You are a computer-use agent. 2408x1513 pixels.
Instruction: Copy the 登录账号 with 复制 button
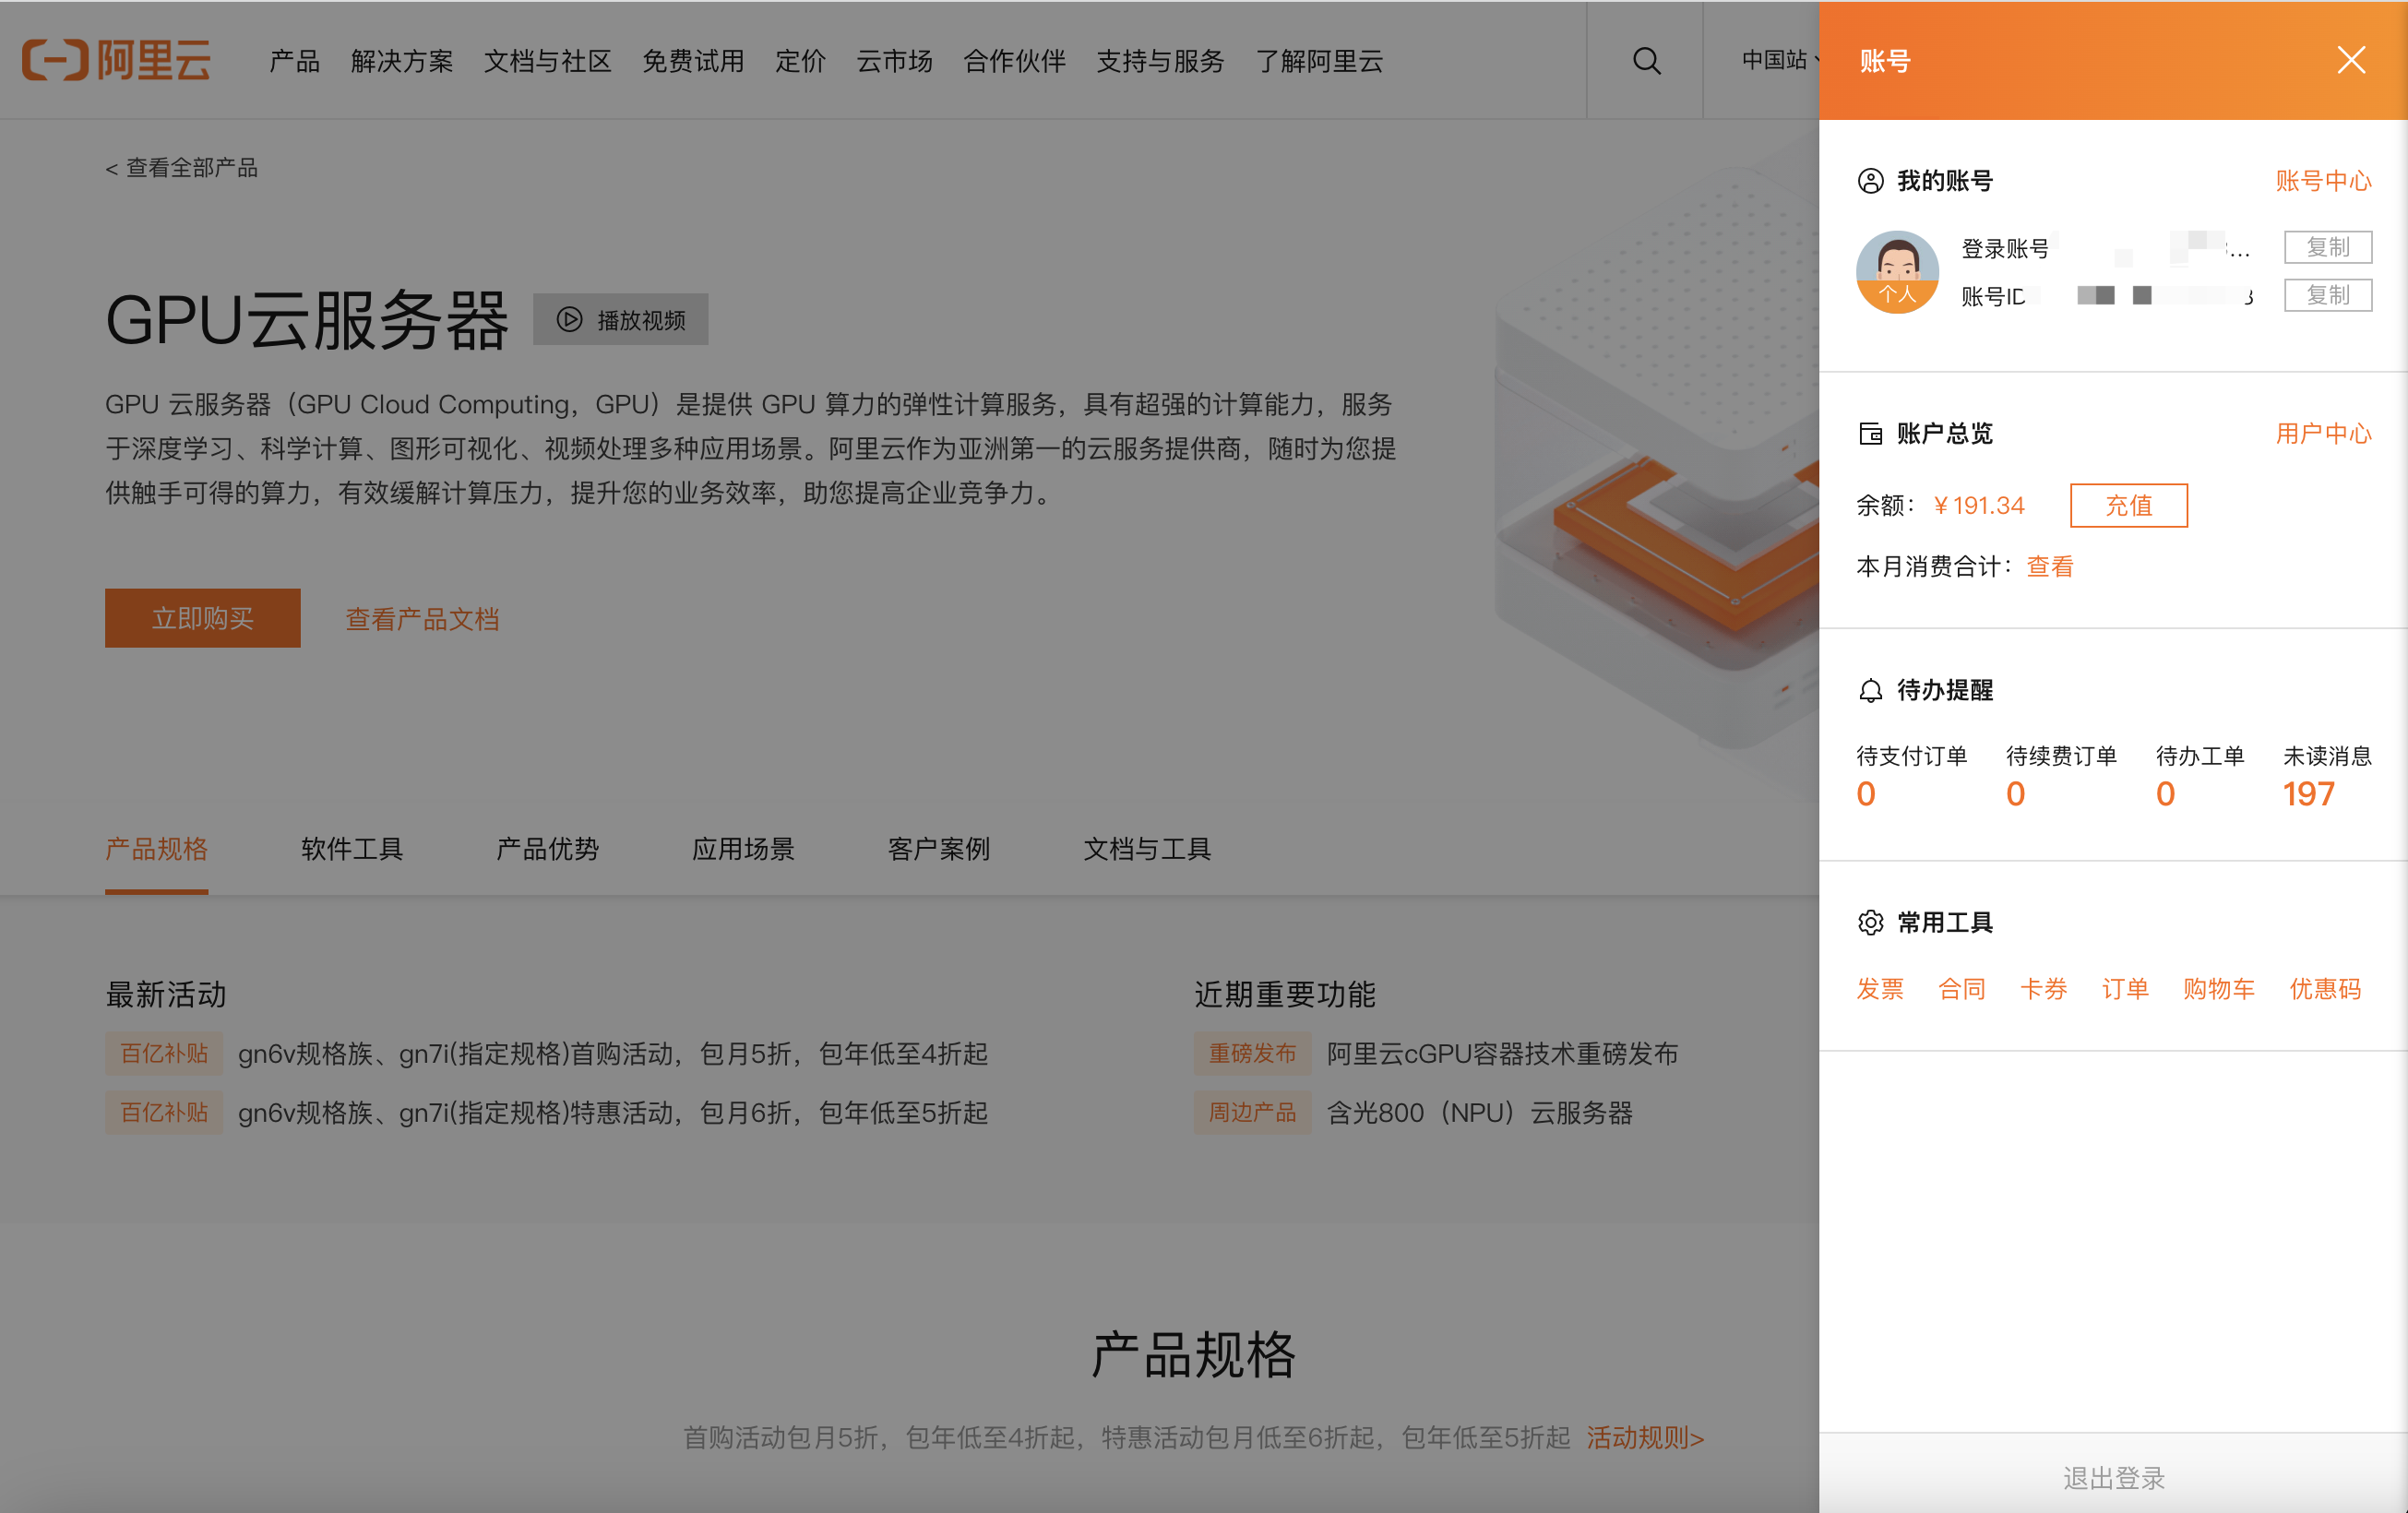tap(2327, 247)
